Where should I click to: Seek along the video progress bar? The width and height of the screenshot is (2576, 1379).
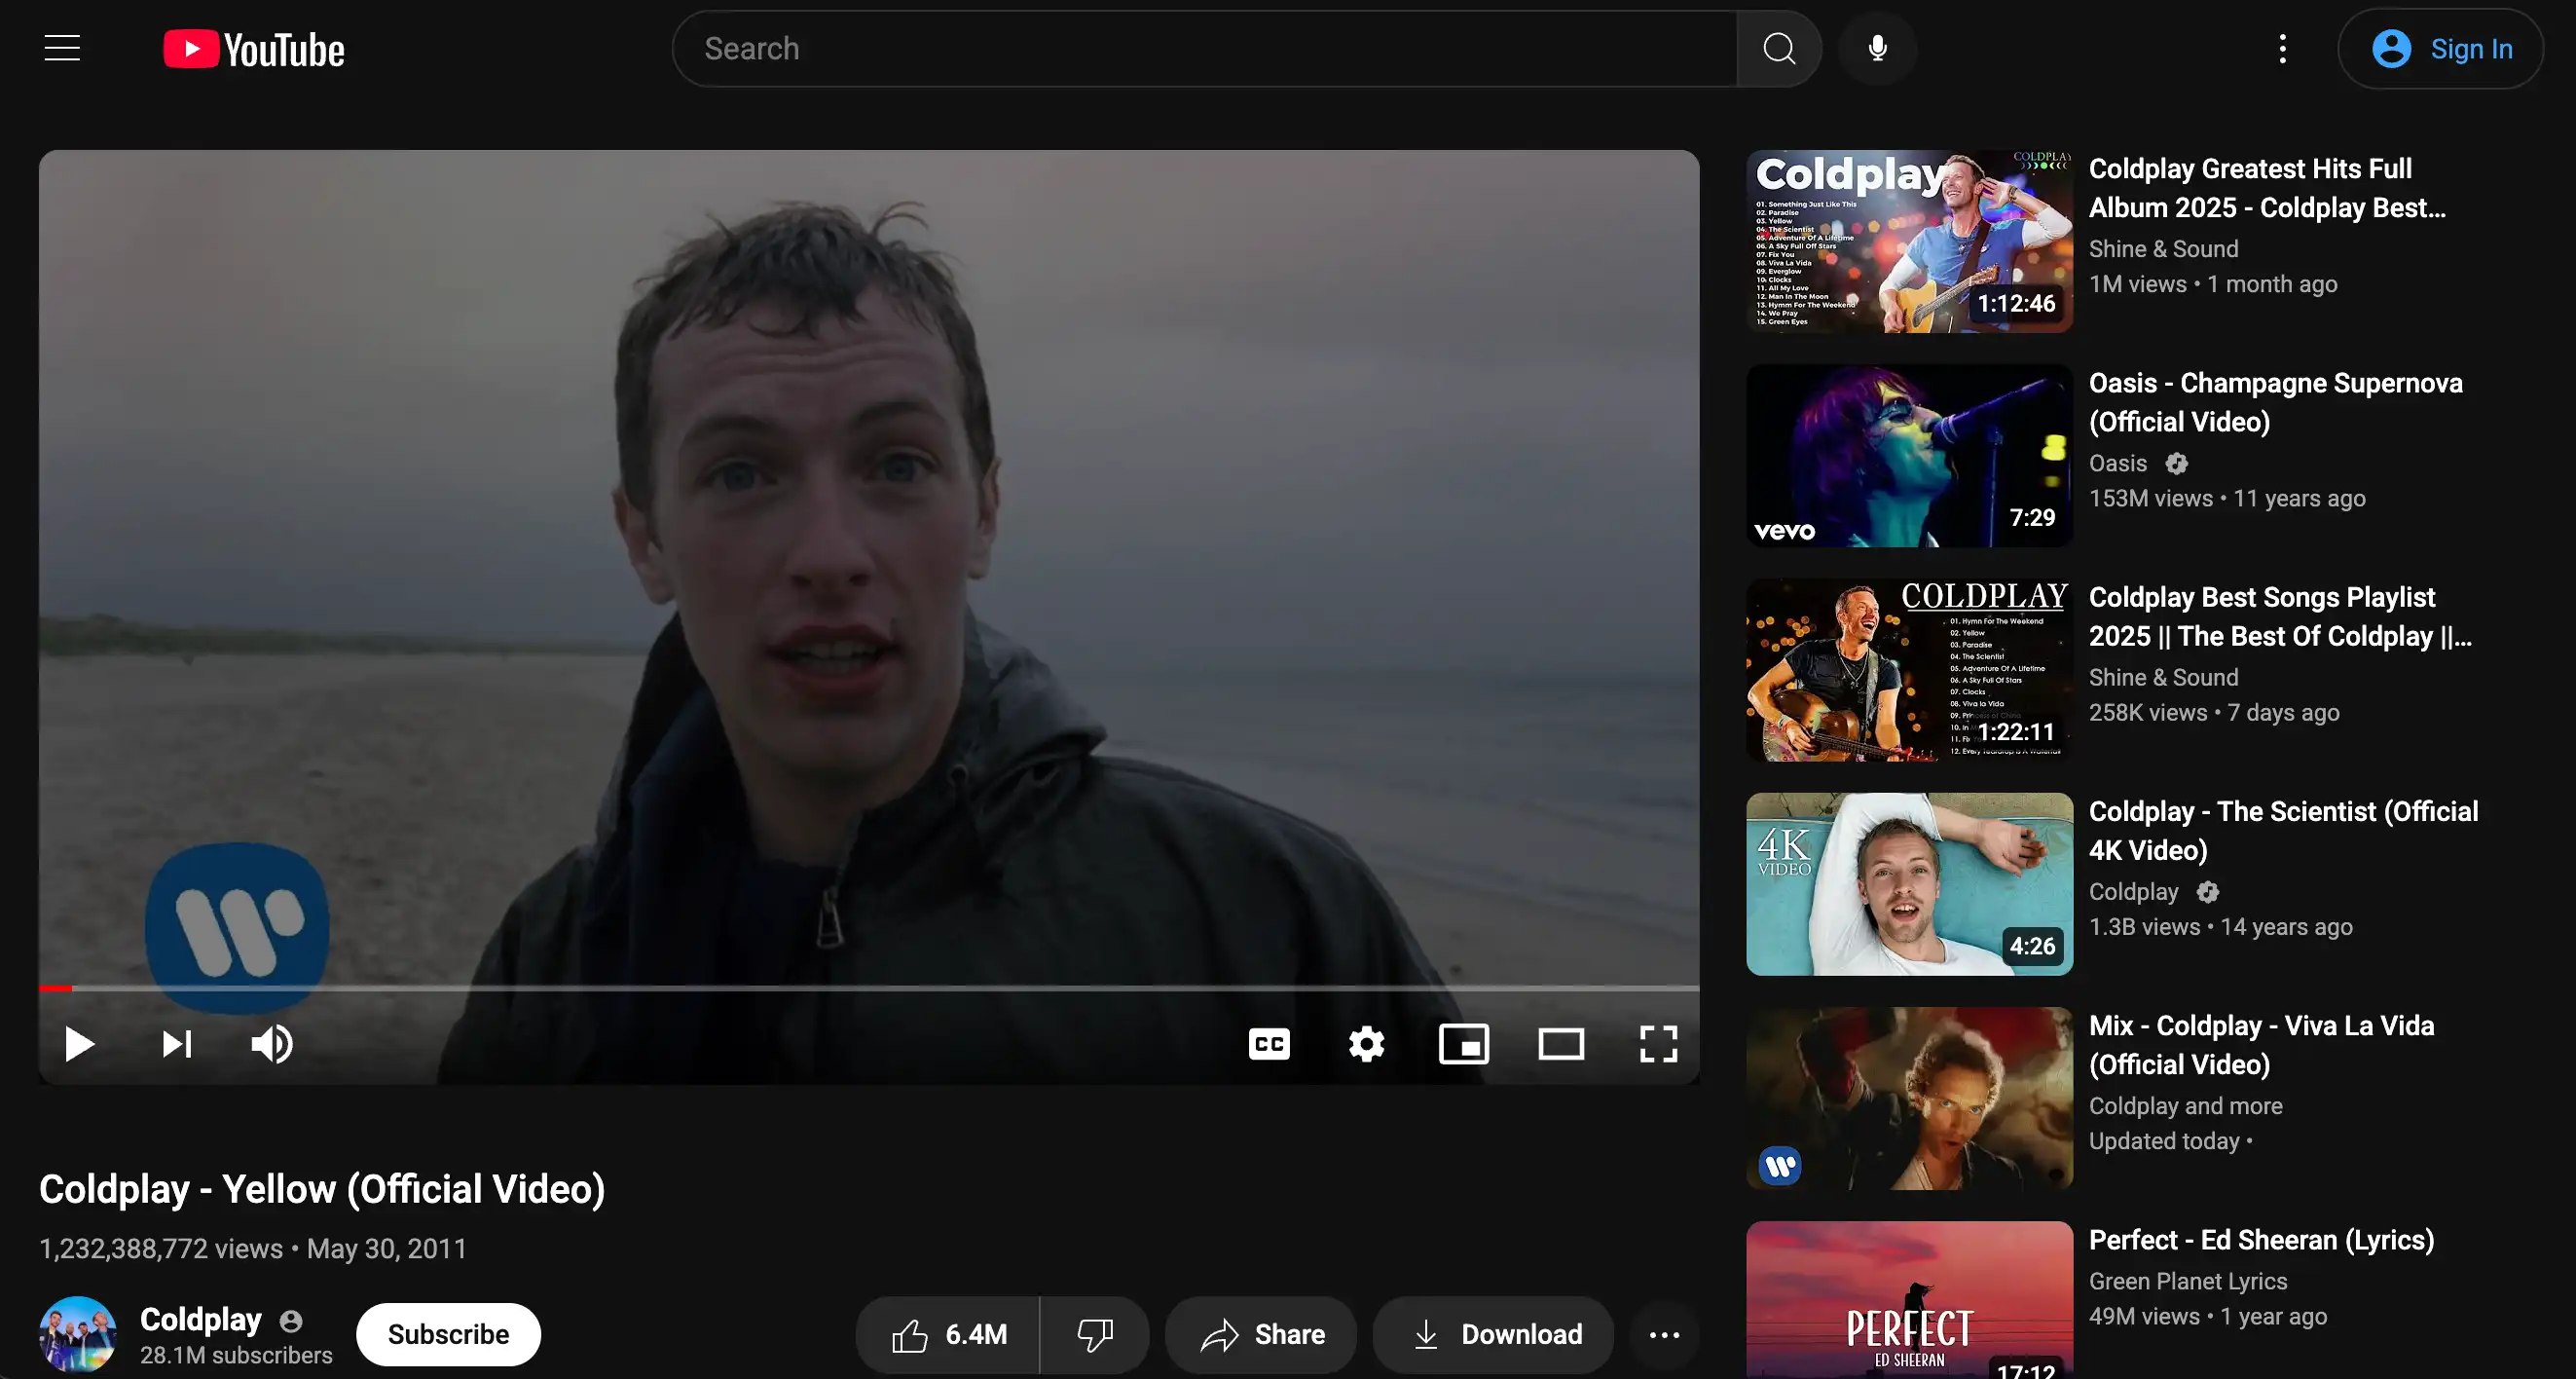tap(869, 988)
